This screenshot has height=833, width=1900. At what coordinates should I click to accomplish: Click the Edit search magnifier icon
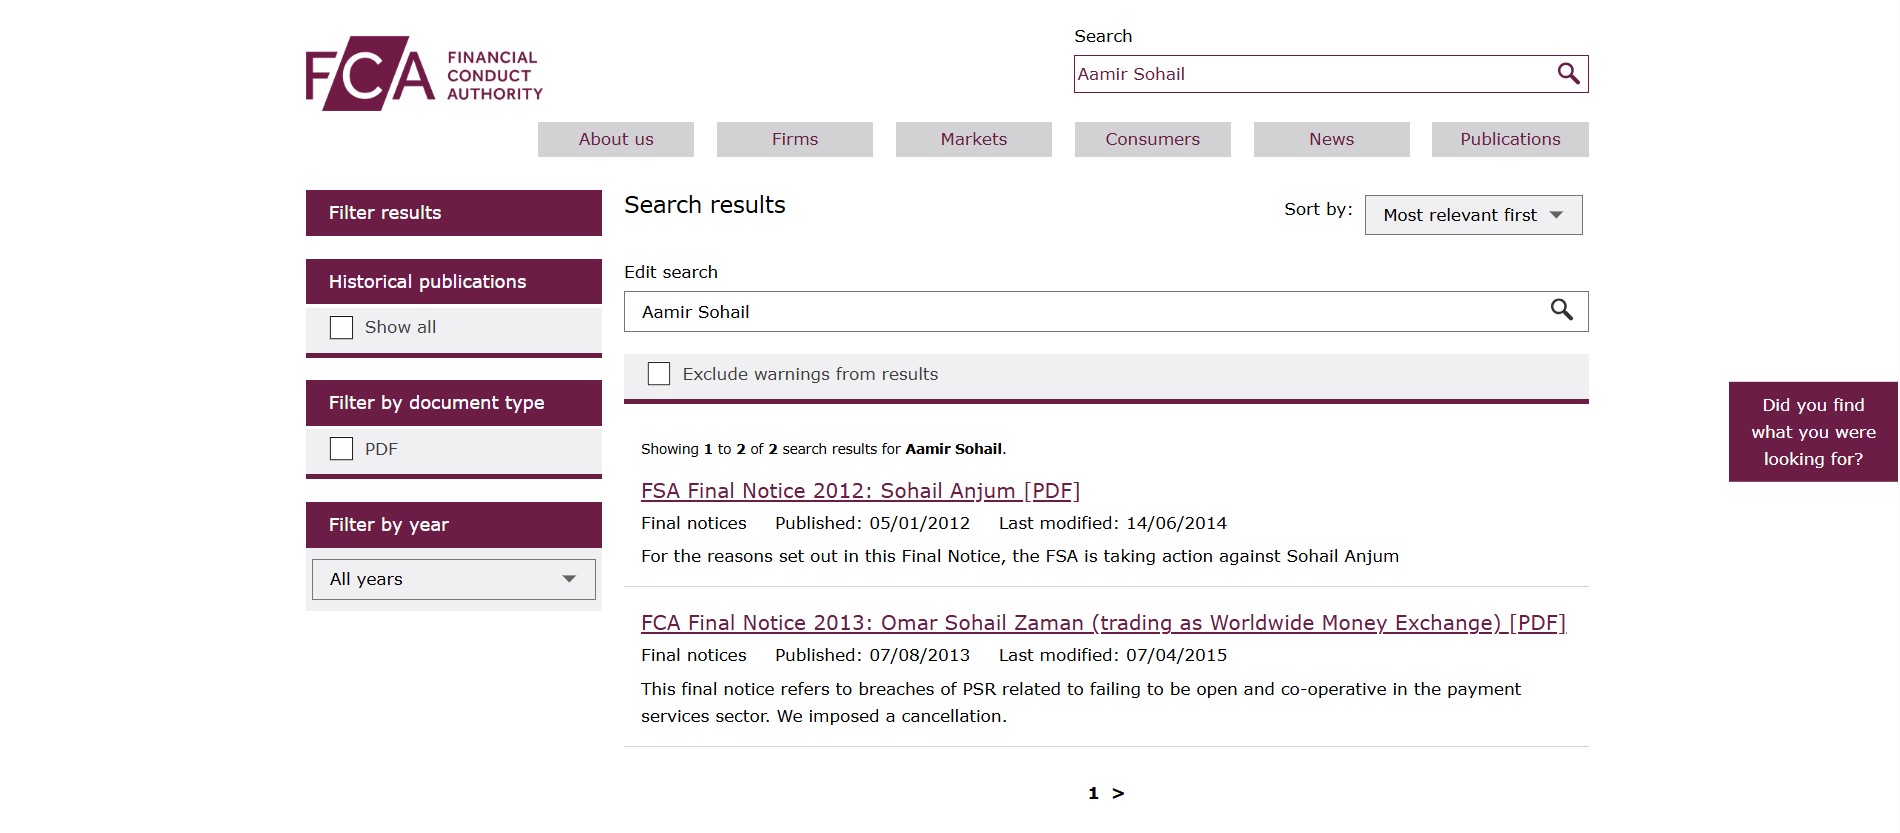[x=1561, y=310]
